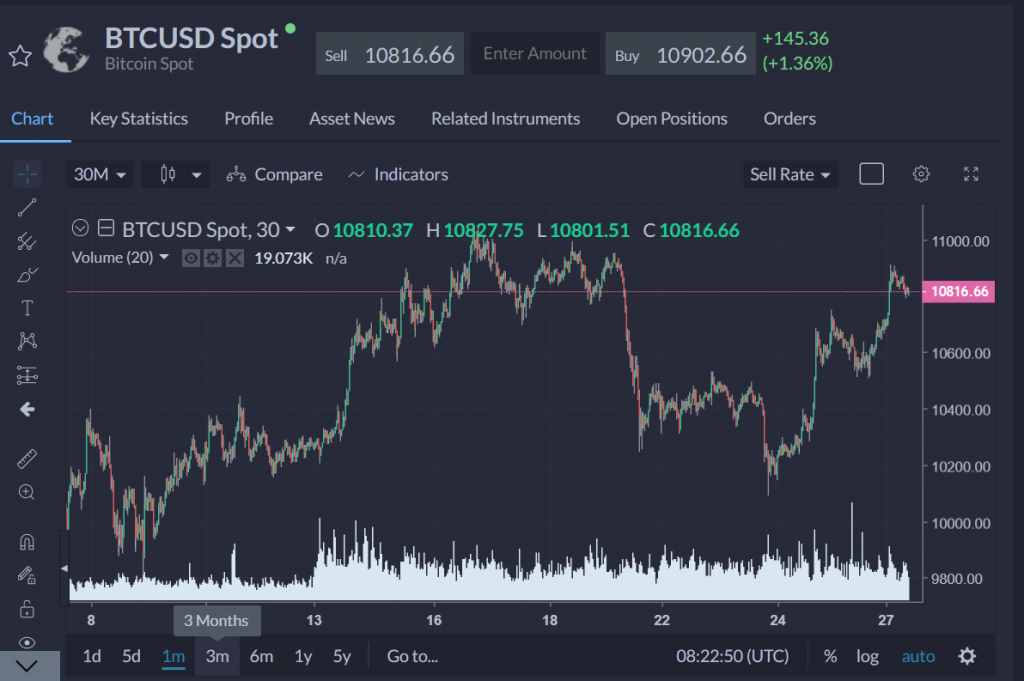The width and height of the screenshot is (1024, 681).
Task: Select the text annotation tool
Action: tap(27, 308)
